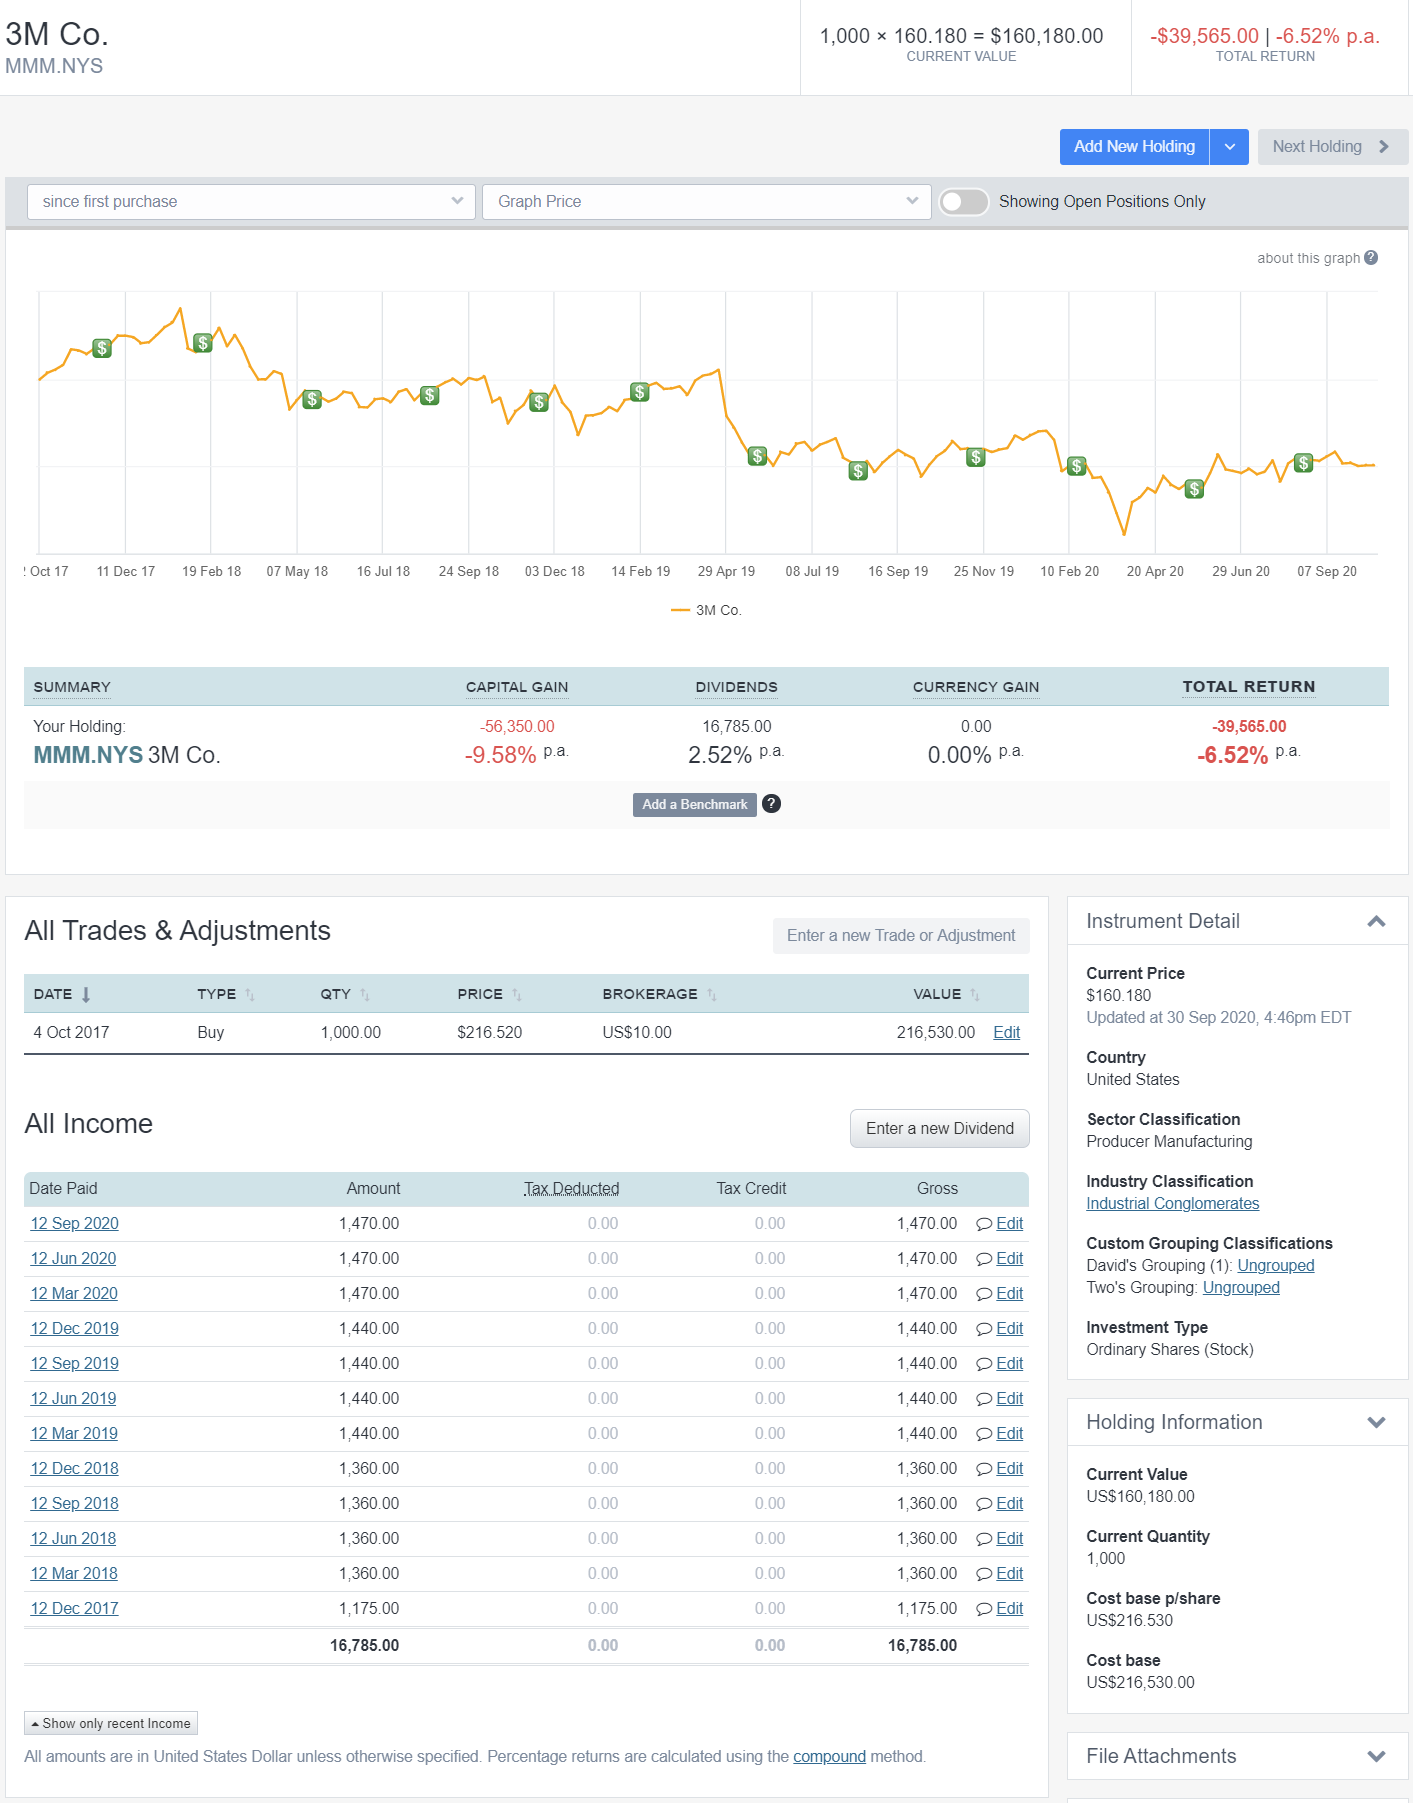The width and height of the screenshot is (1413, 1803).
Task: Click dividend marker near 07 May 18
Action: [312, 399]
